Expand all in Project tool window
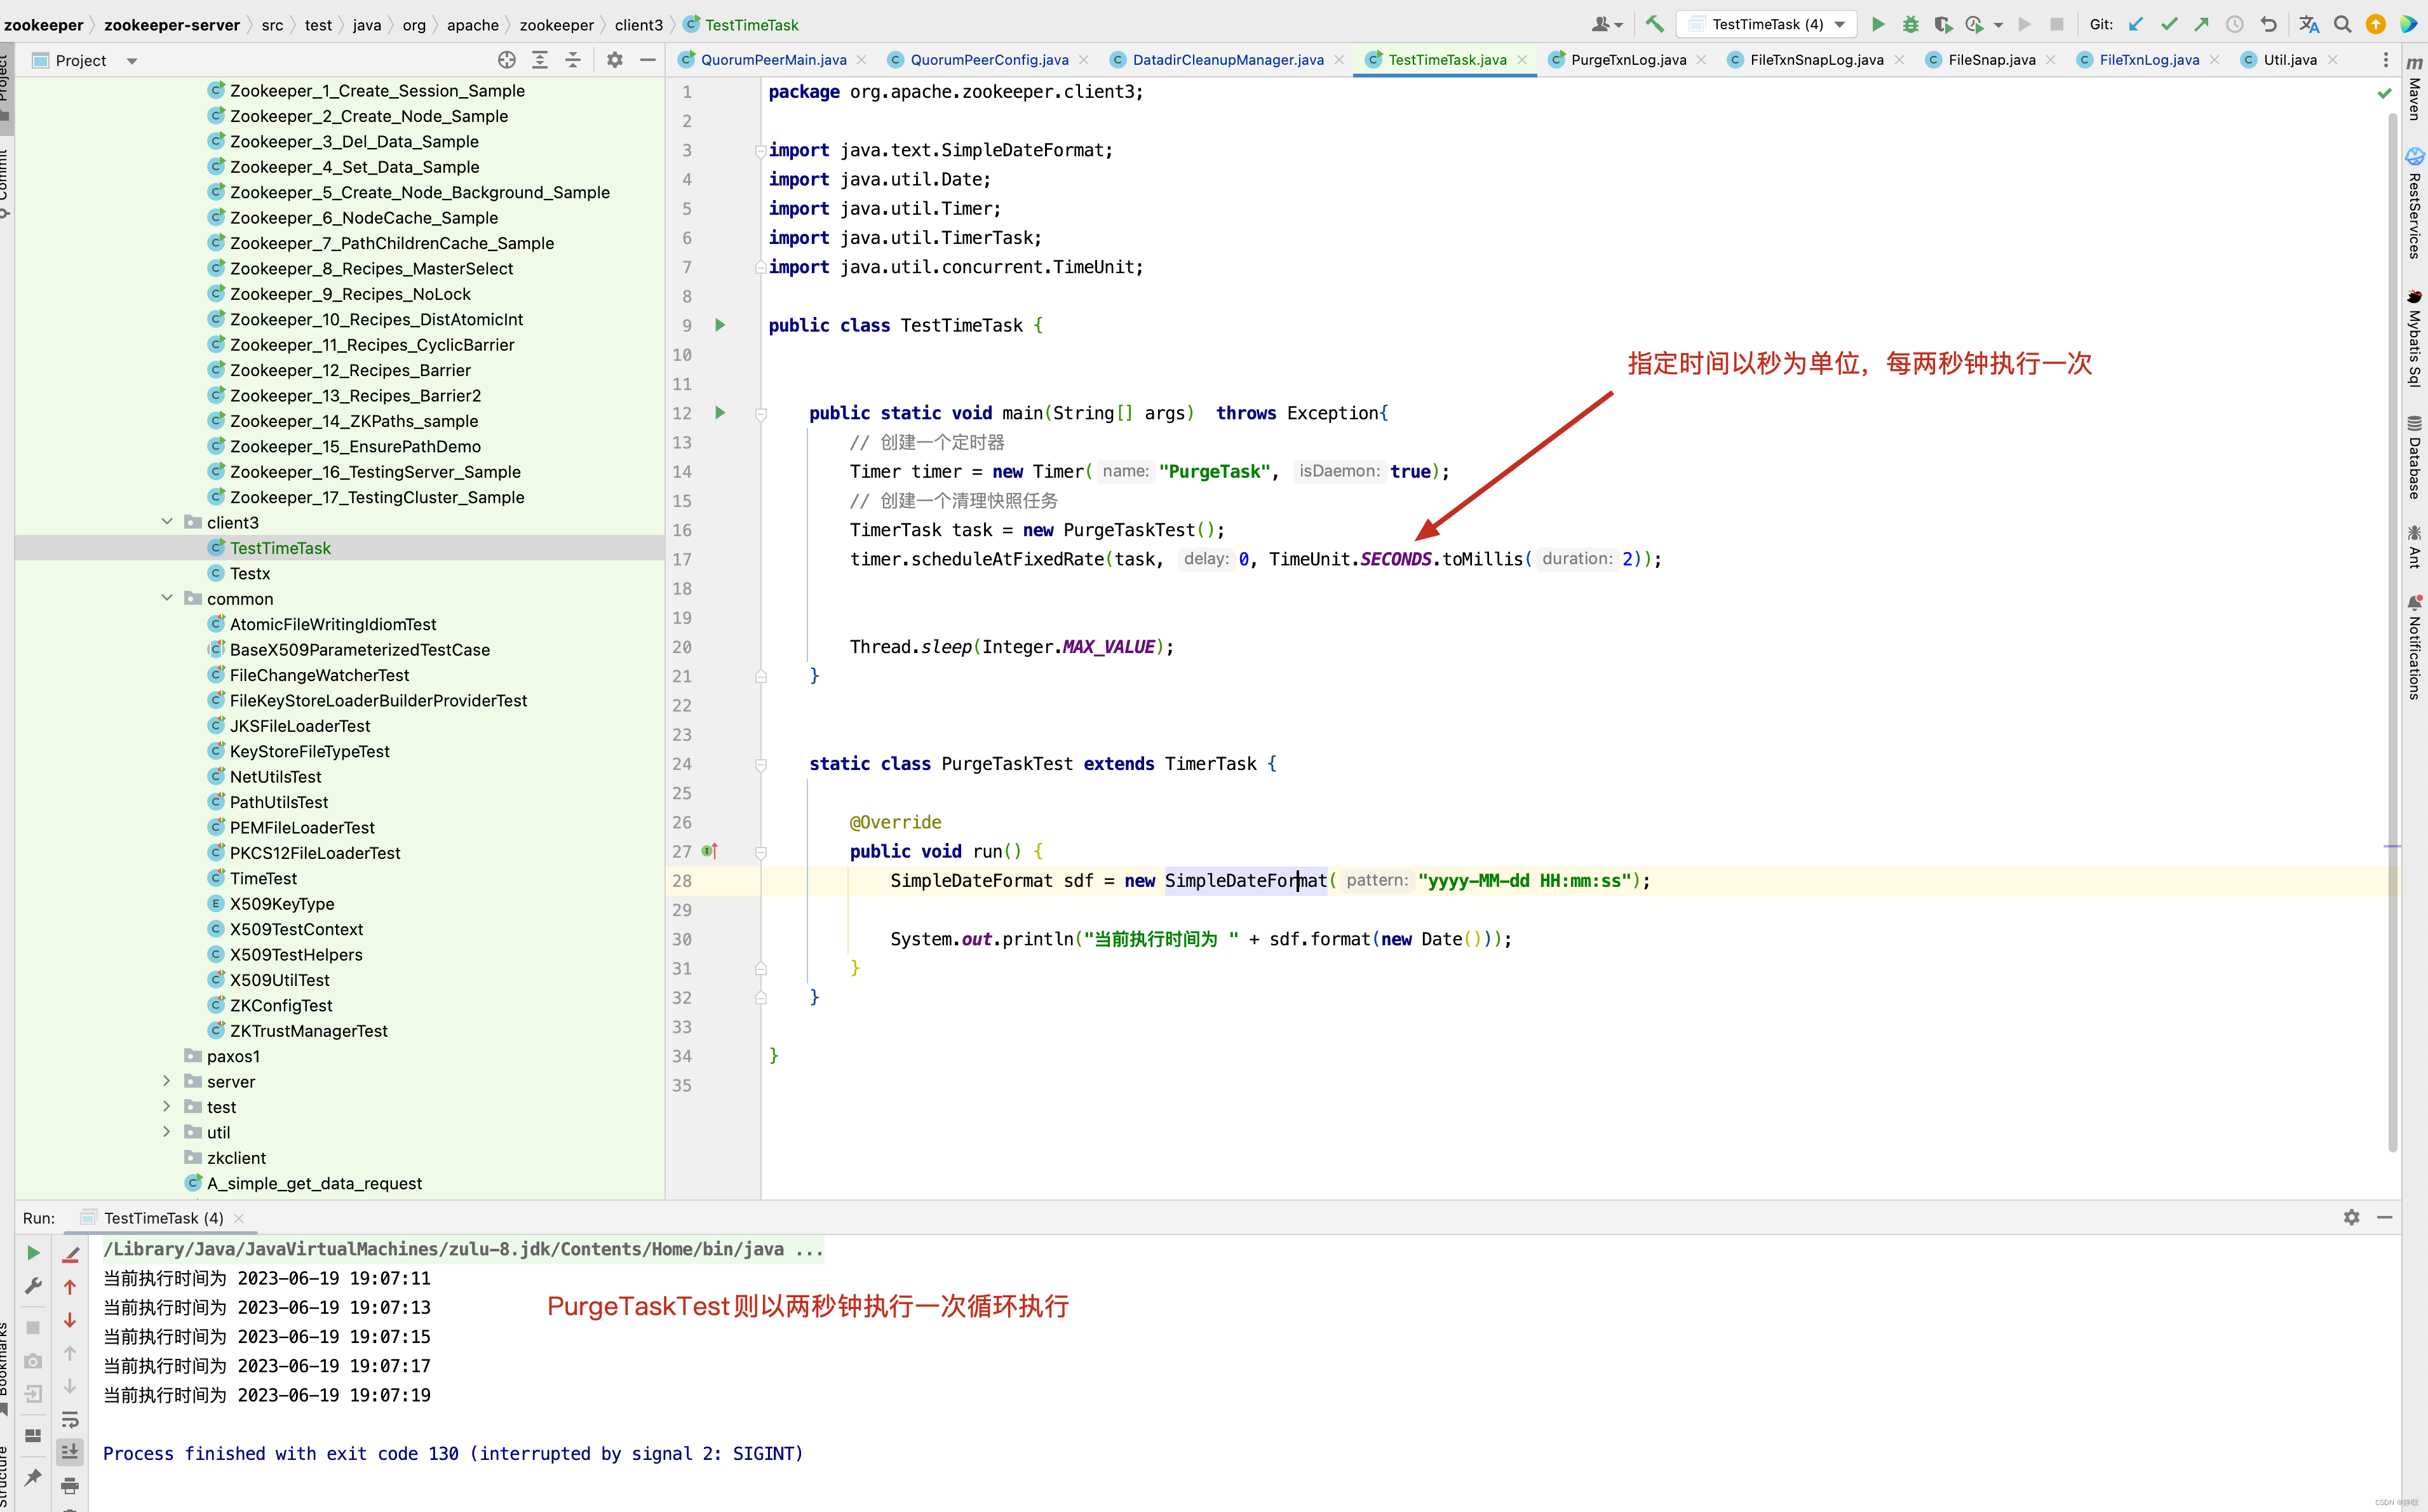Screen dimensions: 2428x1512 pos(539,60)
